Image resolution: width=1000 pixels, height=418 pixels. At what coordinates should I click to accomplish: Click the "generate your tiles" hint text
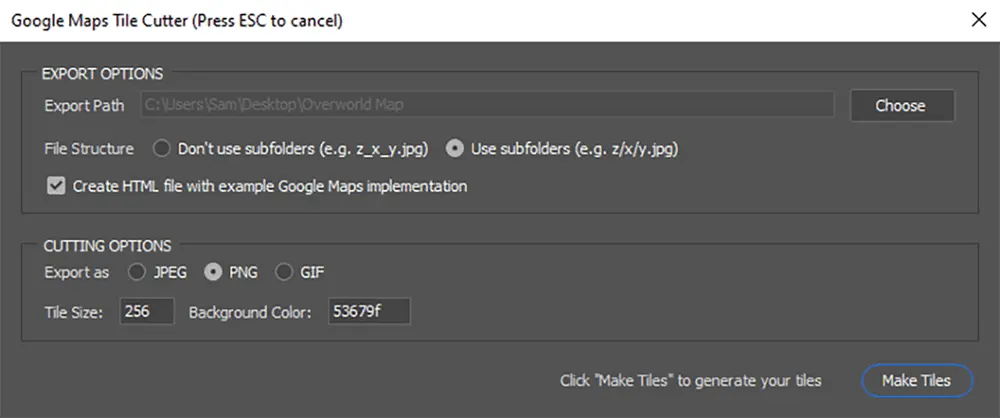pos(758,381)
